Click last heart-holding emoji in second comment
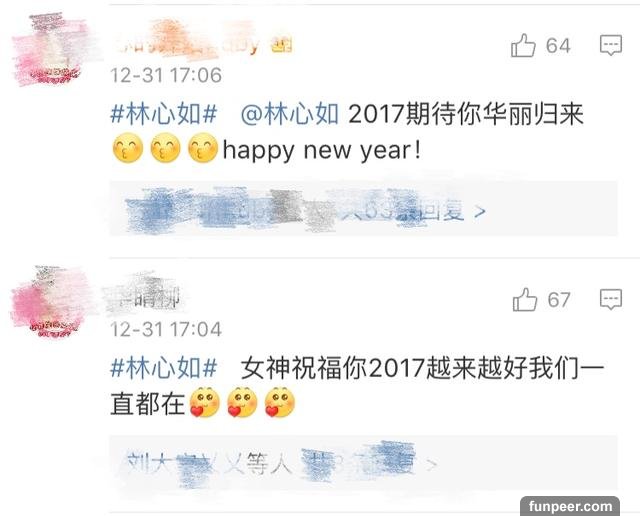 tap(280, 402)
